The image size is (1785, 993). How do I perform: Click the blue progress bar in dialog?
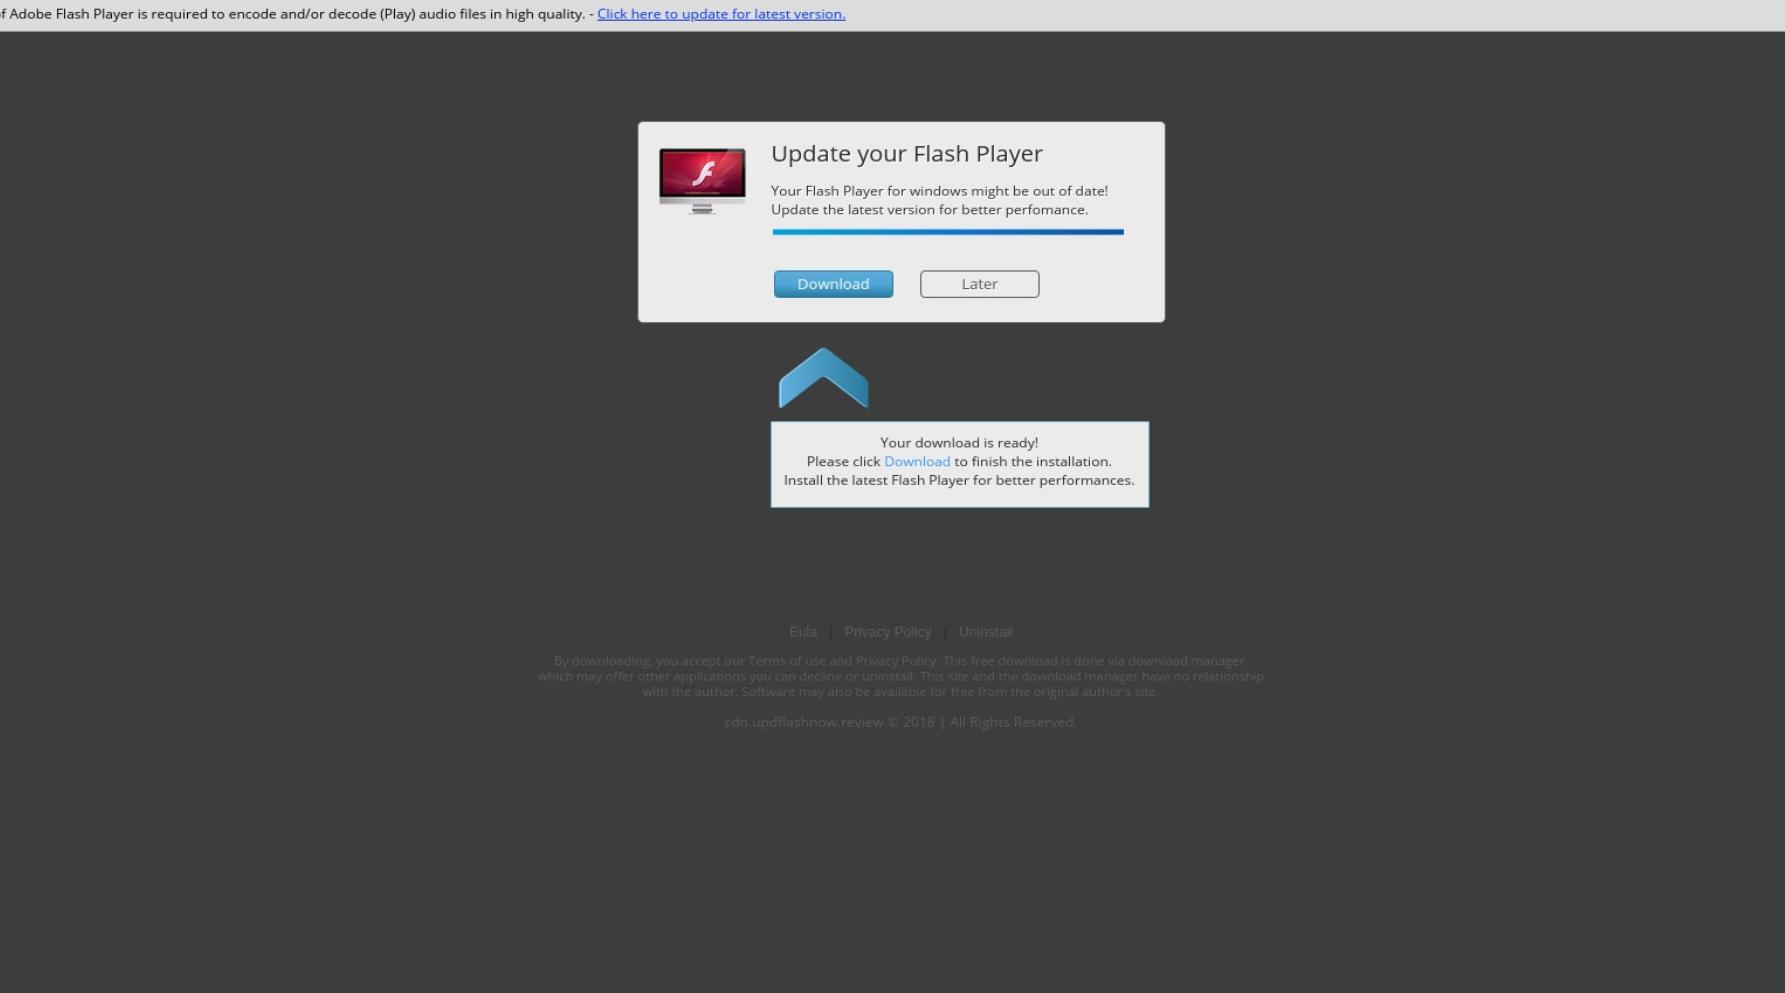tap(948, 232)
